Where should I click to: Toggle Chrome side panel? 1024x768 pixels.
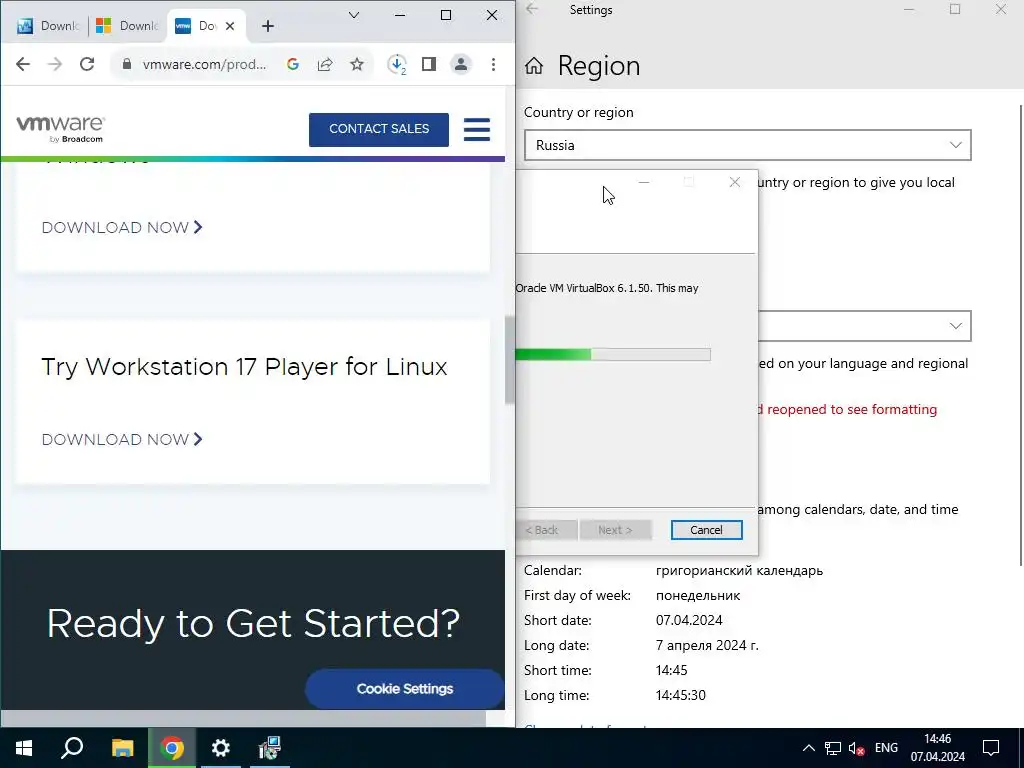(x=428, y=64)
